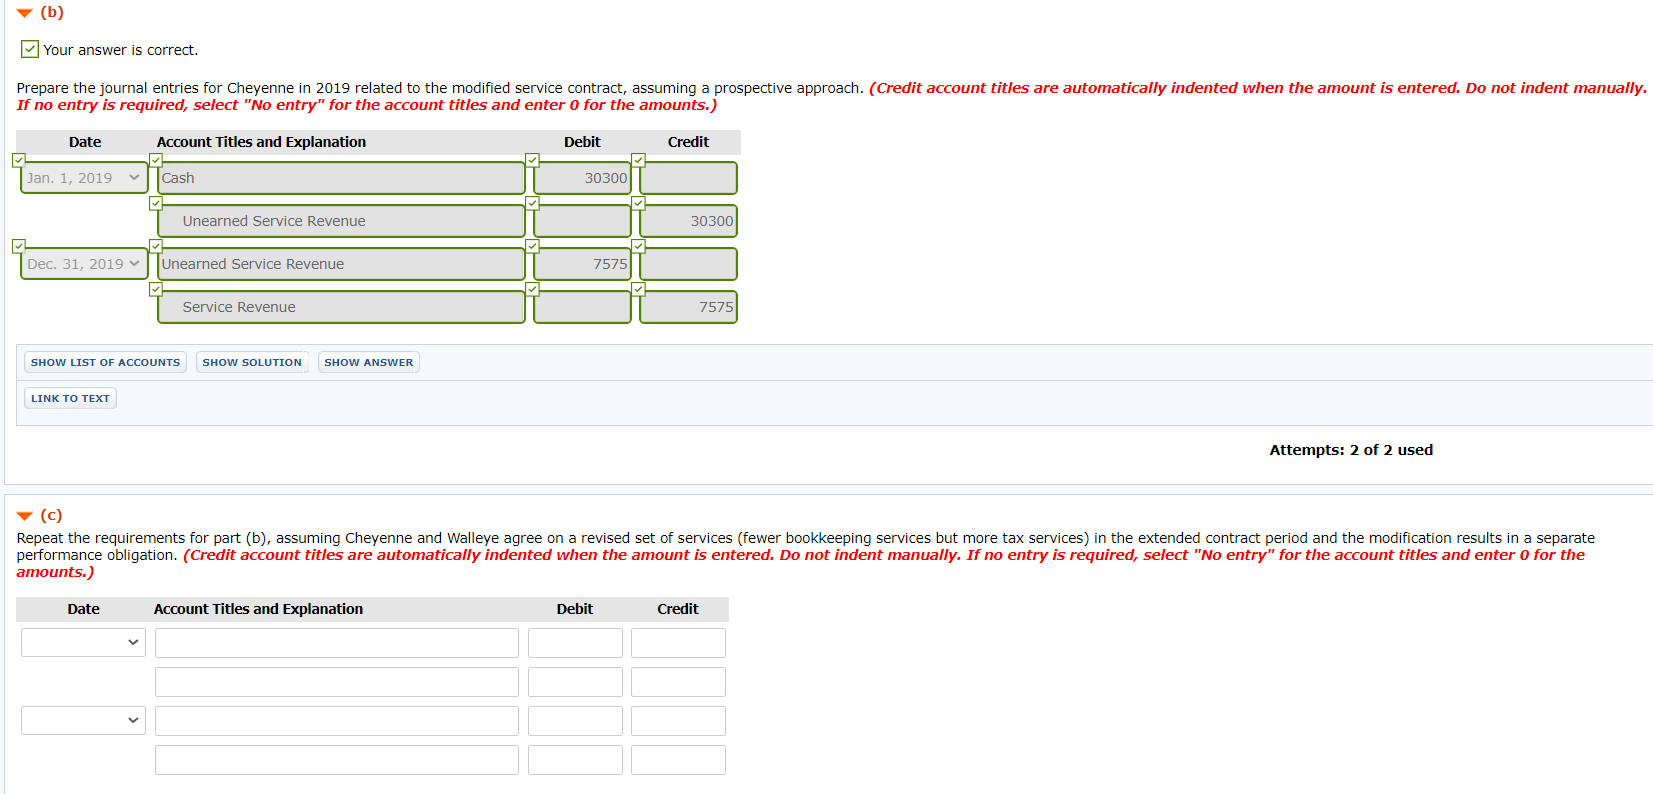
Task: Click part (b) 'Account Titles and Explanation' header
Action: tap(261, 142)
